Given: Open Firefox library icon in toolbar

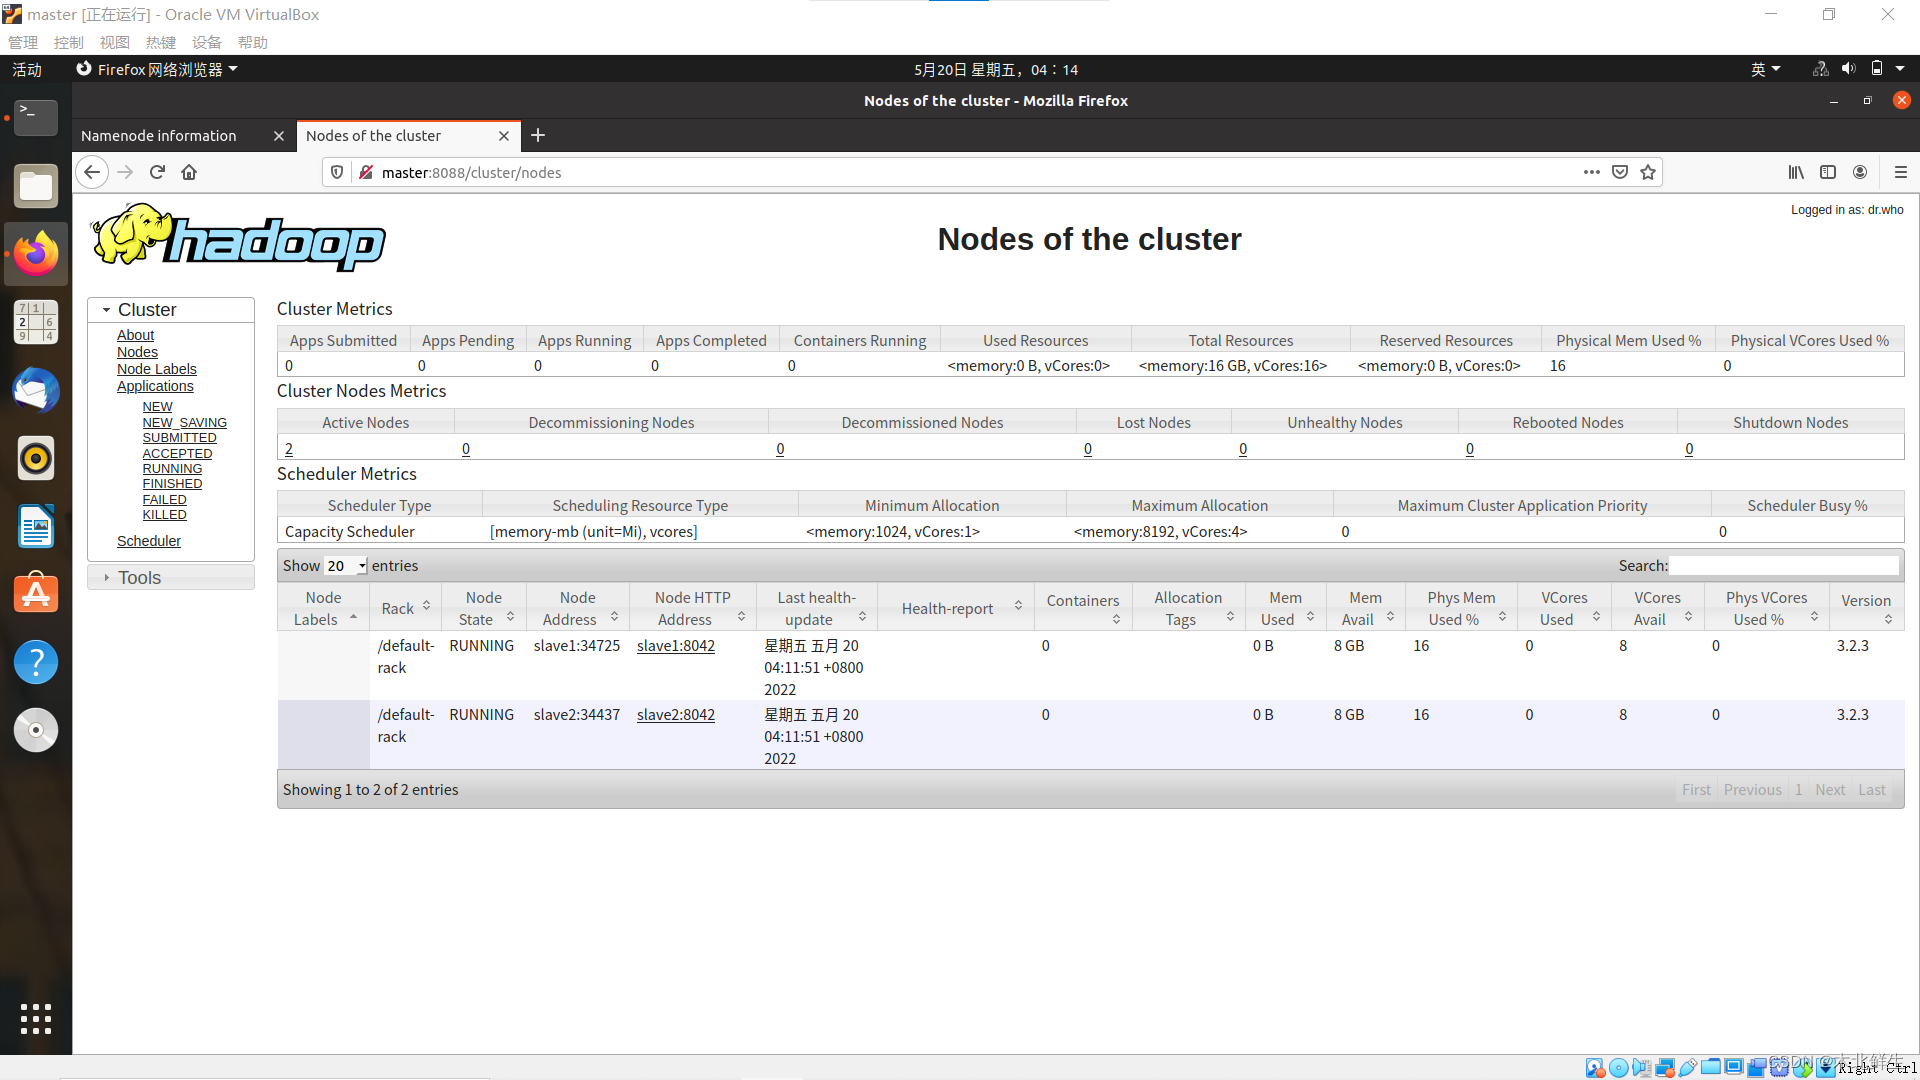Looking at the screenshot, I should (1796, 172).
